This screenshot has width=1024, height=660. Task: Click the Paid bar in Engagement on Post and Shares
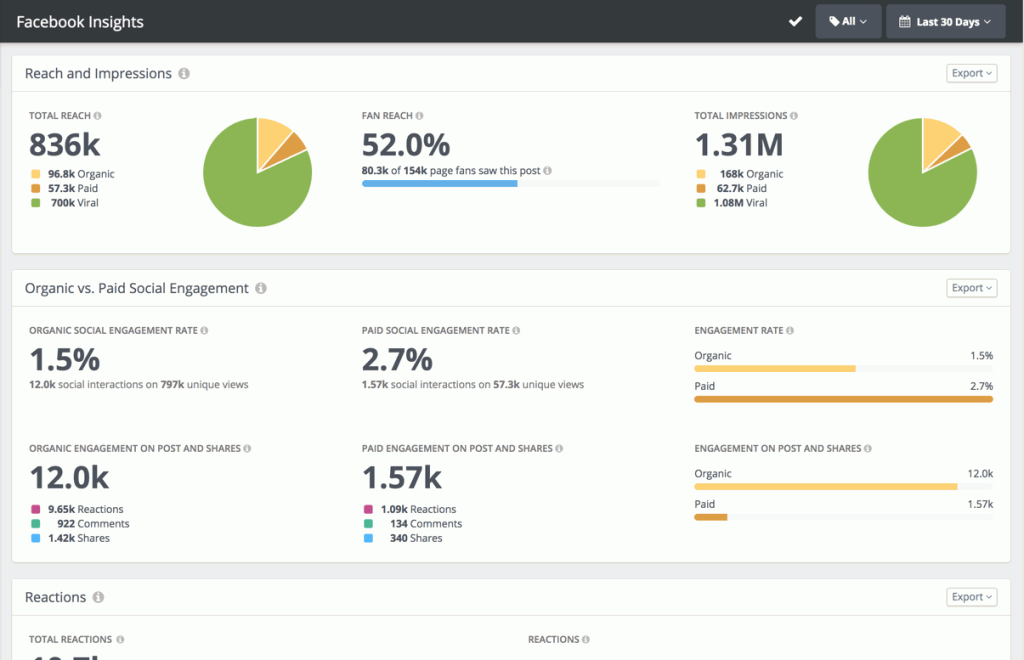[x=711, y=517]
